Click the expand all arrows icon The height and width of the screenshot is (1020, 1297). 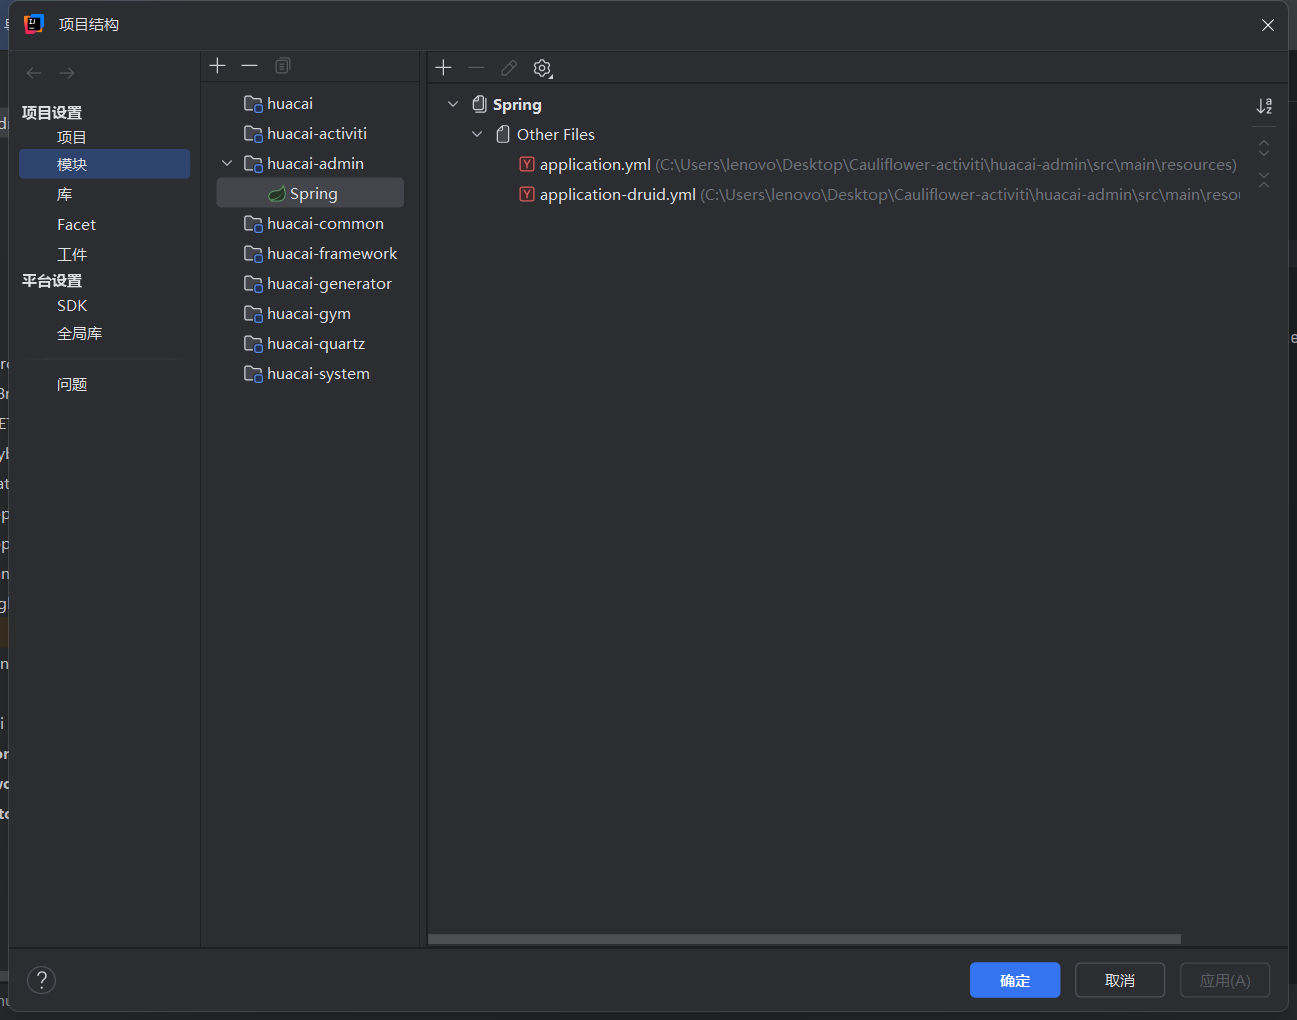coord(1264,148)
